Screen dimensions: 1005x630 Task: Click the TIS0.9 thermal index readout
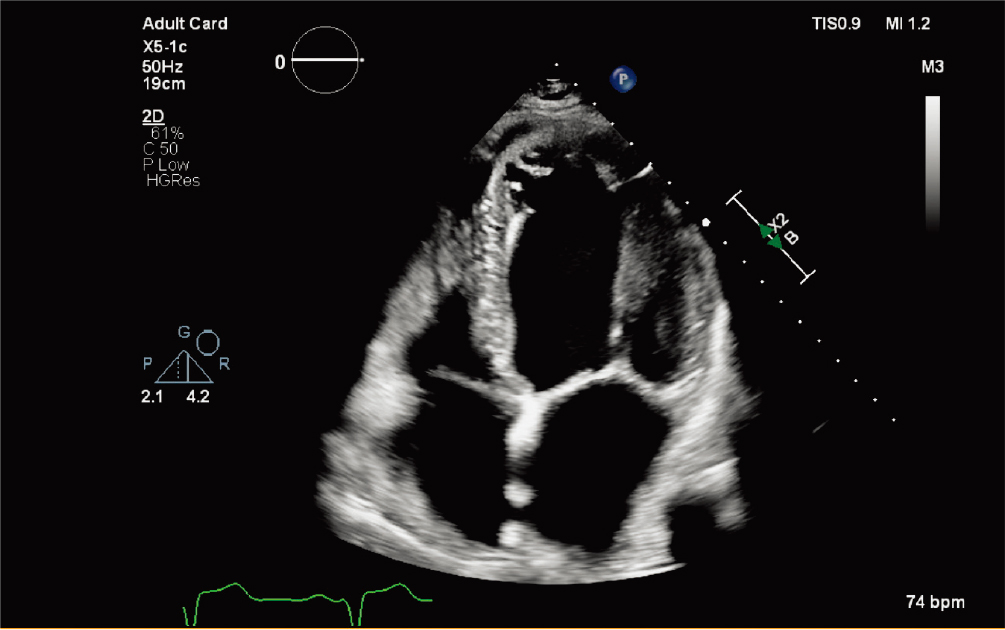836,23
